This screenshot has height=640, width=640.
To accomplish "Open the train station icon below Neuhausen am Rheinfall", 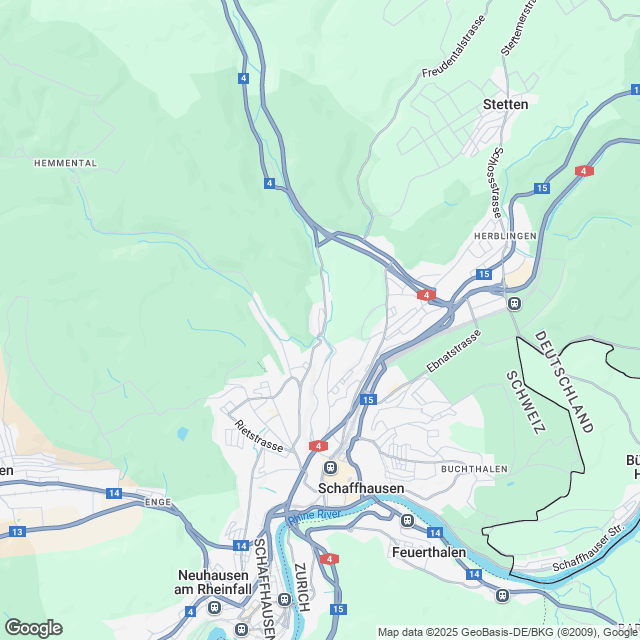I will coord(214,608).
